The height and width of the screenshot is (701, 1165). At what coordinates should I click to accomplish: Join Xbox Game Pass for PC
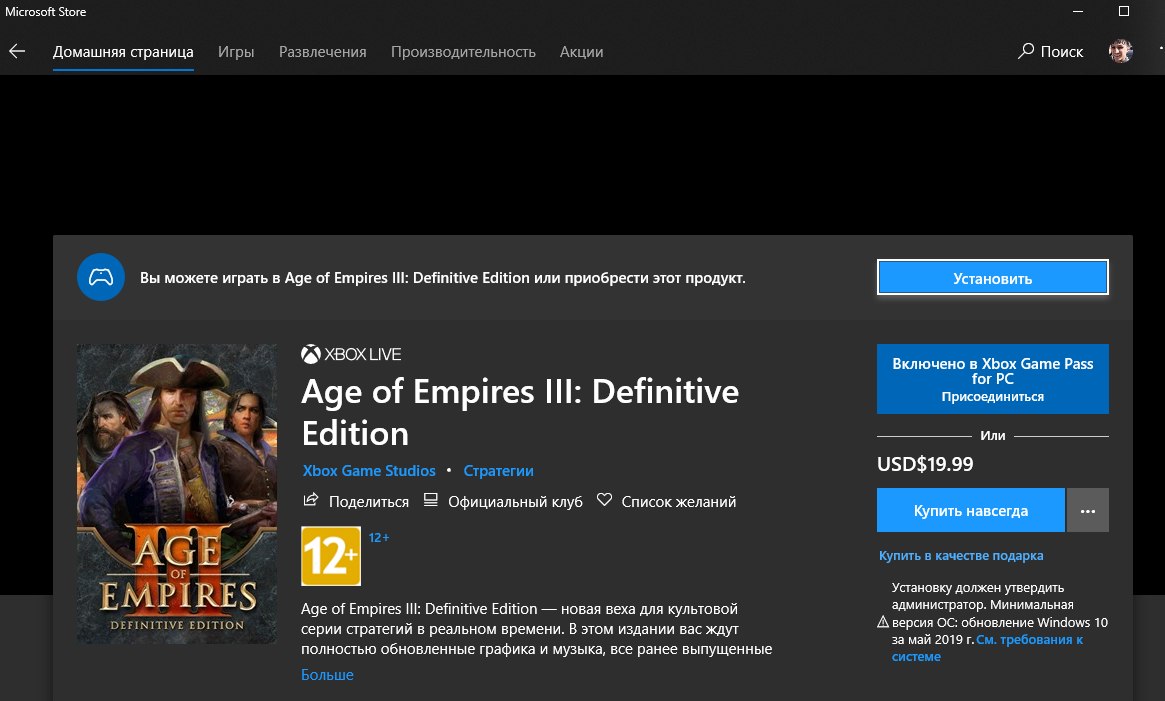point(993,379)
